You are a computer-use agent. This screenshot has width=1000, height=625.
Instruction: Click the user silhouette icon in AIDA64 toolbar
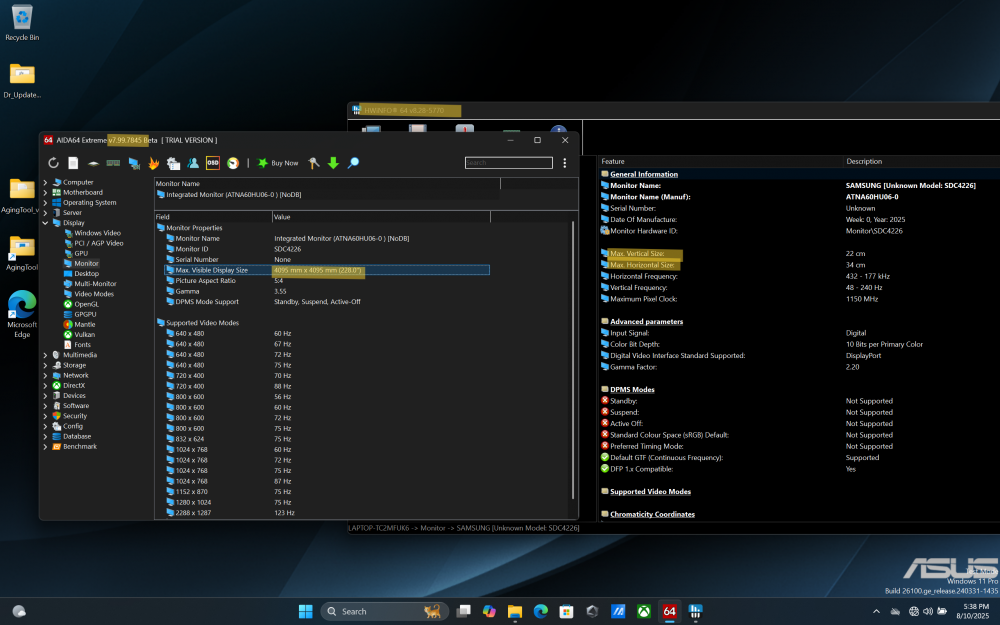[x=193, y=163]
